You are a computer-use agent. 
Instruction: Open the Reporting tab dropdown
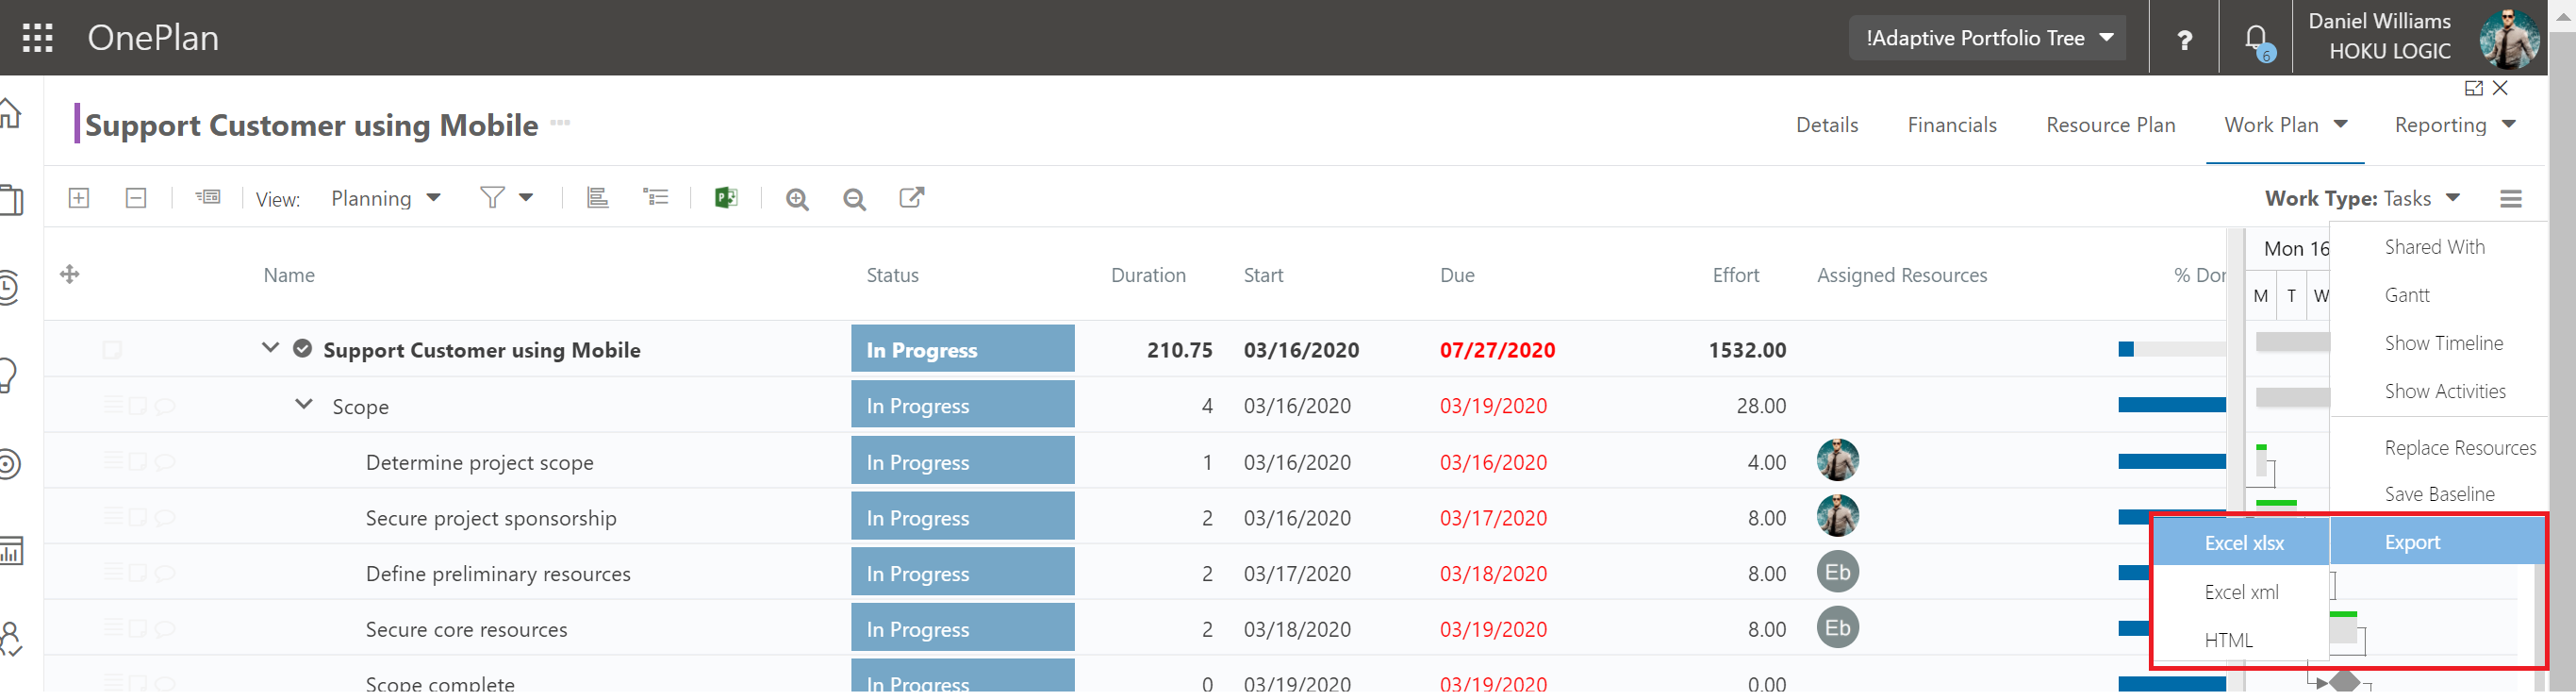2455,125
